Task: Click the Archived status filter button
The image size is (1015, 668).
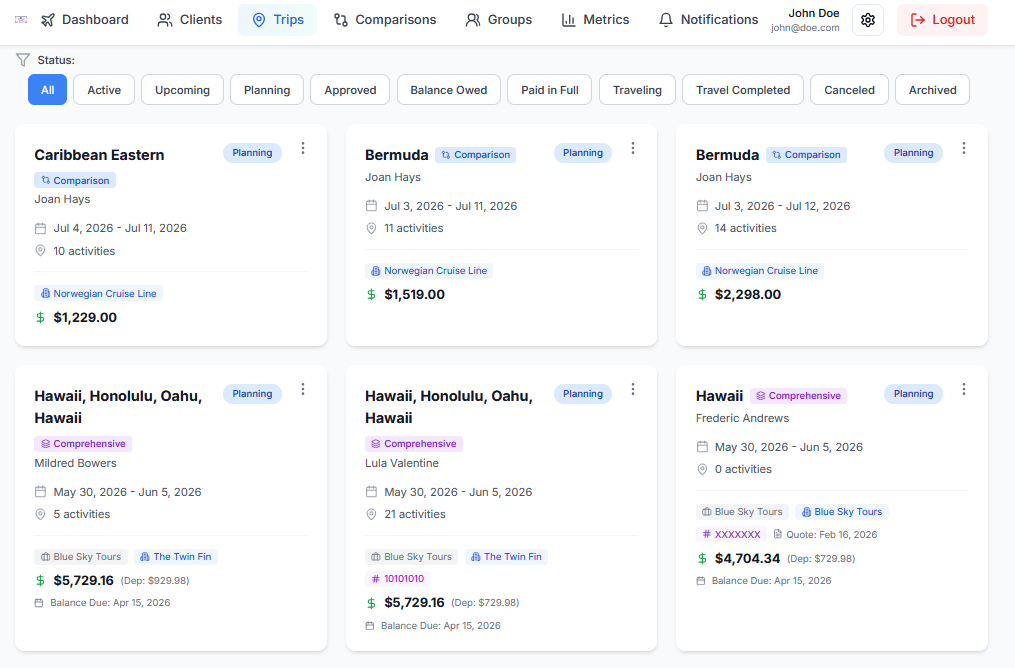Action: click(932, 90)
